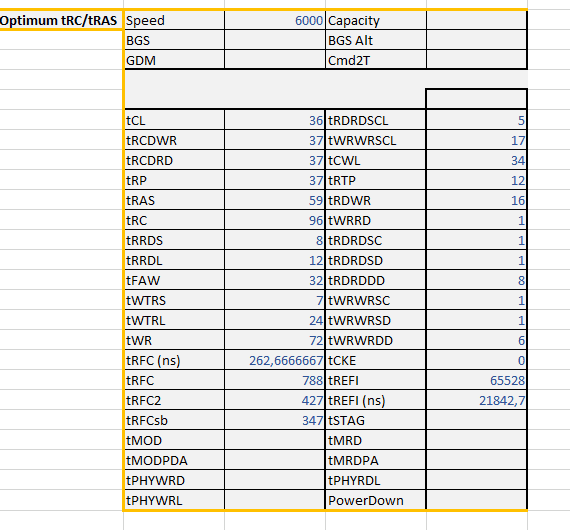Select the PowerDown label cell
This screenshot has height=530, width=570.
point(376,500)
